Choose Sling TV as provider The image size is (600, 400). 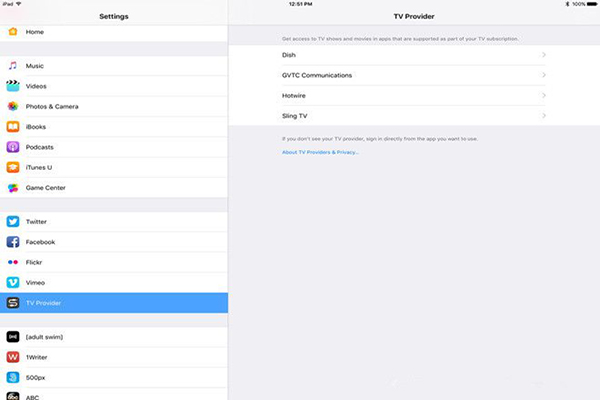click(x=298, y=116)
